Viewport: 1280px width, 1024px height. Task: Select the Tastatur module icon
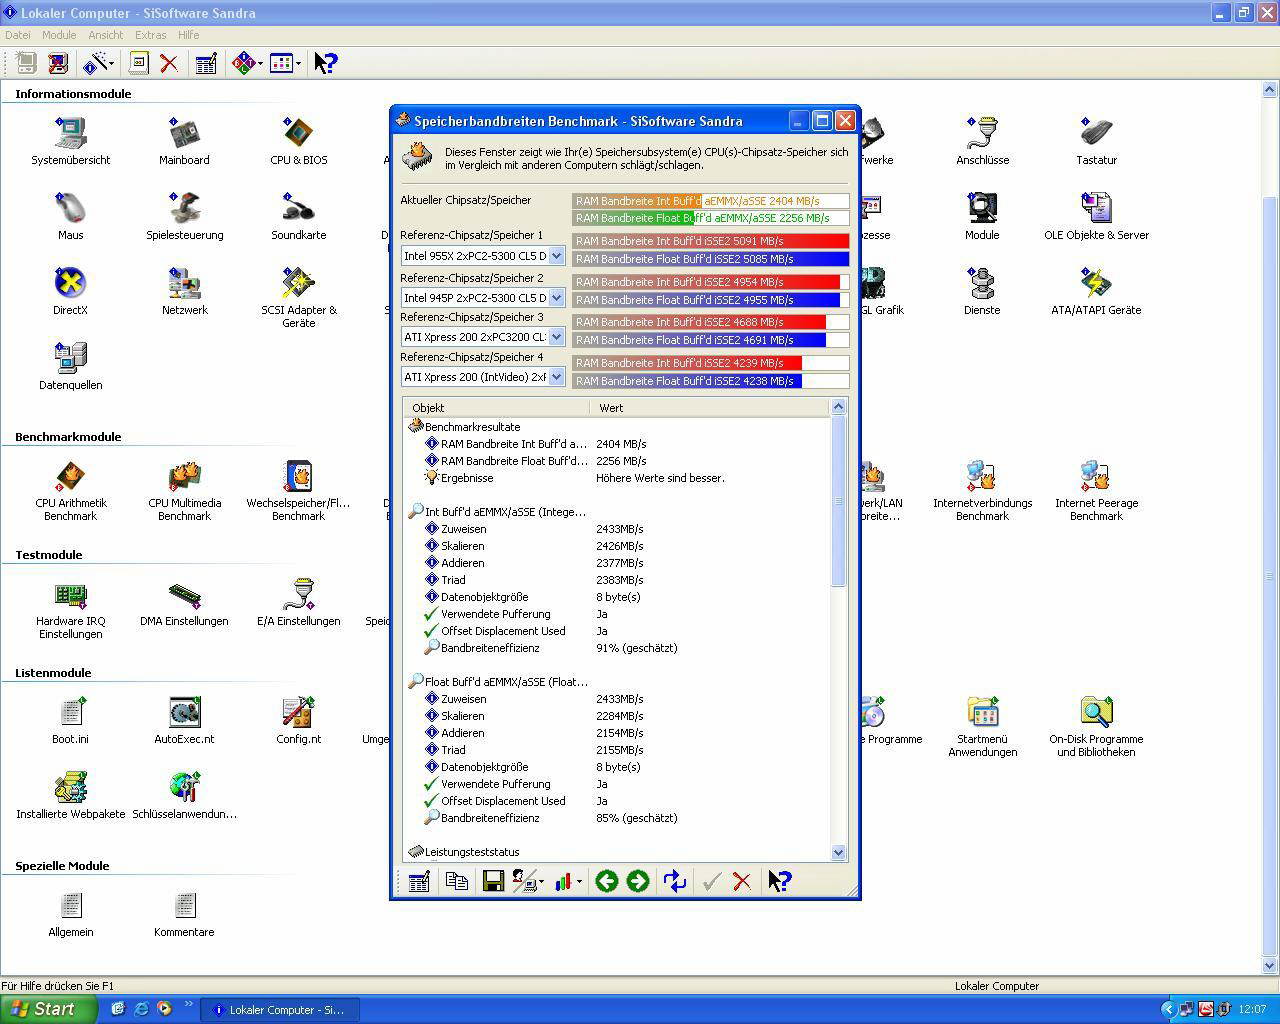(x=1096, y=141)
